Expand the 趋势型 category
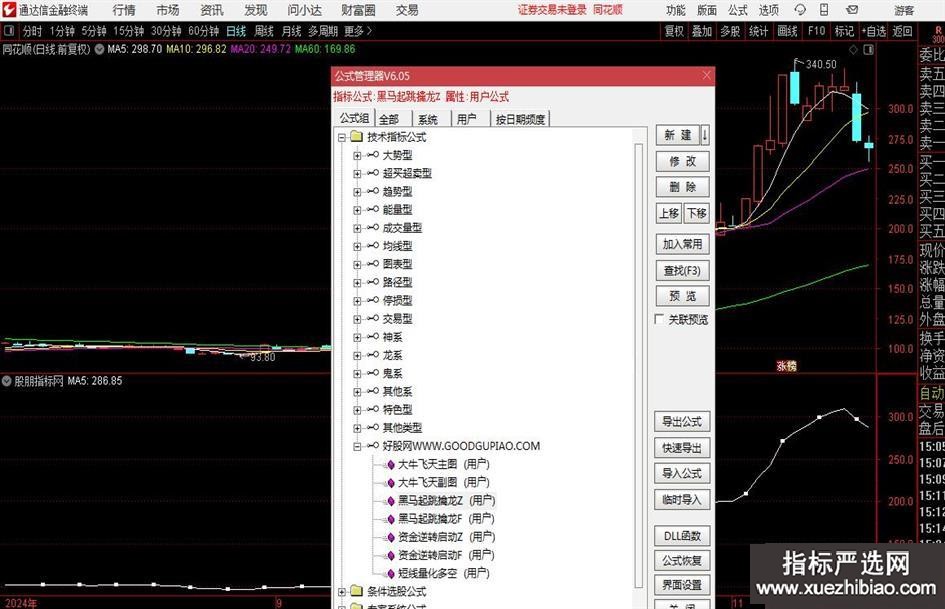 click(357, 192)
